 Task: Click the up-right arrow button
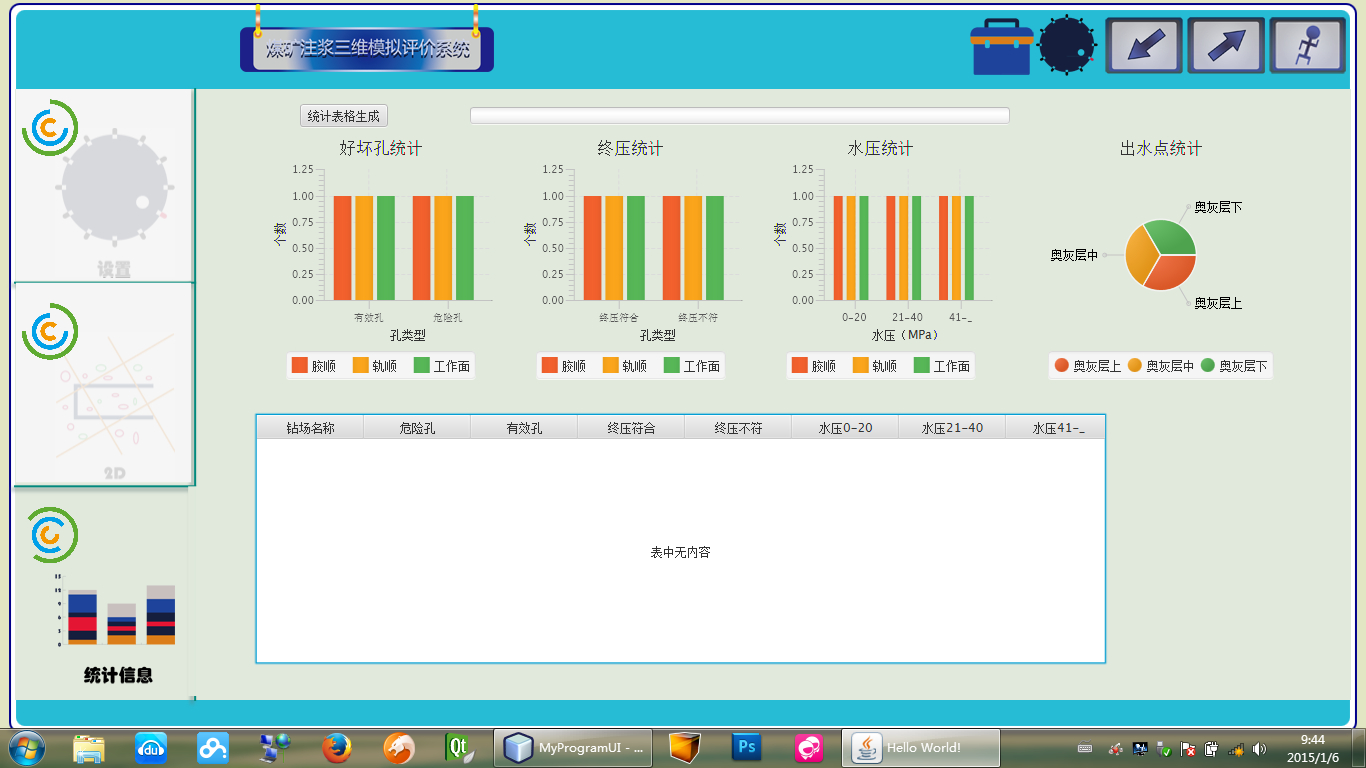click(1226, 46)
